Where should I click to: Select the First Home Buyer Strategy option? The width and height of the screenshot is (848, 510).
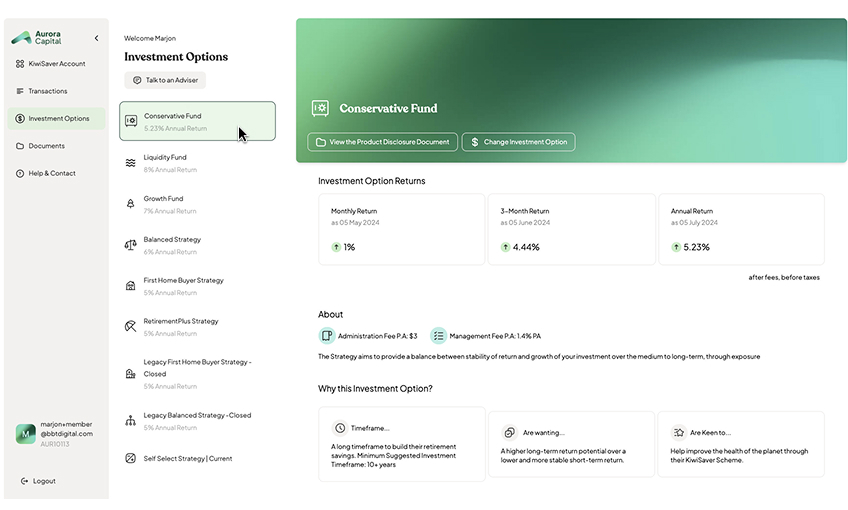197,286
